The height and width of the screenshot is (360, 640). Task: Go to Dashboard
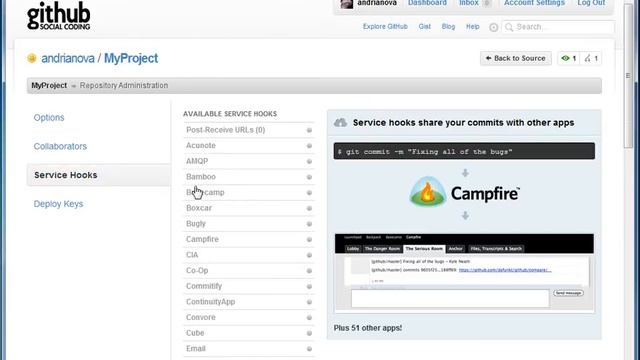pyautogui.click(x=427, y=3)
